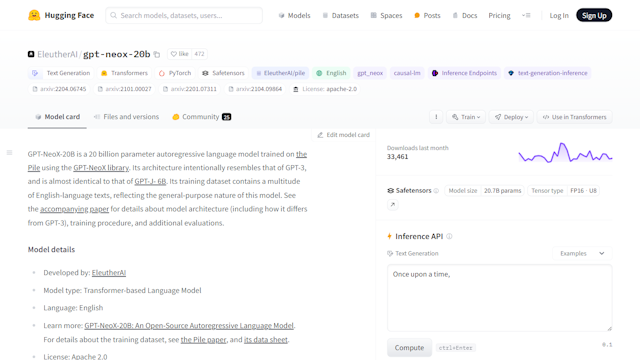Click the downloads last month chart

click(x=565, y=153)
